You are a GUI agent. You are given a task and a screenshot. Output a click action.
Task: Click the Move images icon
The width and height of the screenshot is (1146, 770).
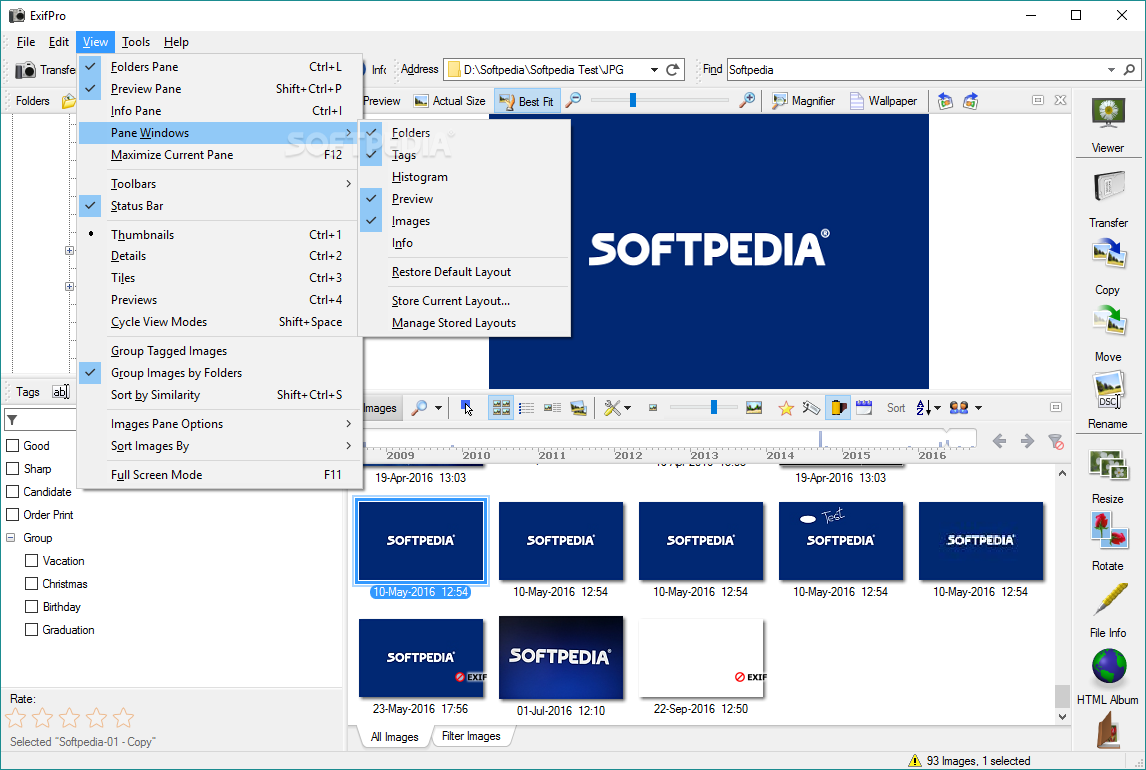1108,321
